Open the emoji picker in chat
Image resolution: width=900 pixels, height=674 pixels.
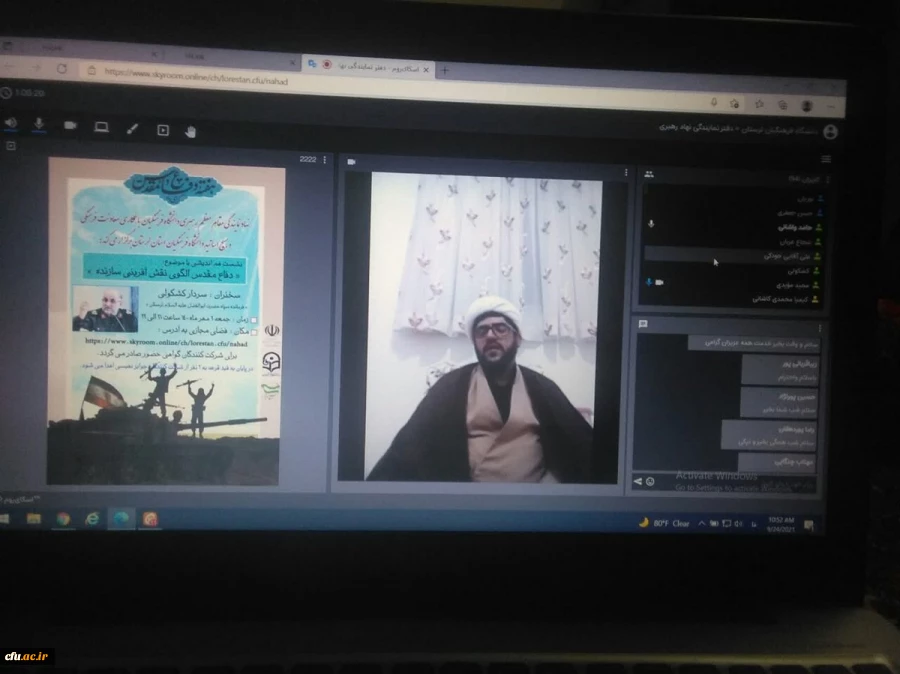(650, 482)
